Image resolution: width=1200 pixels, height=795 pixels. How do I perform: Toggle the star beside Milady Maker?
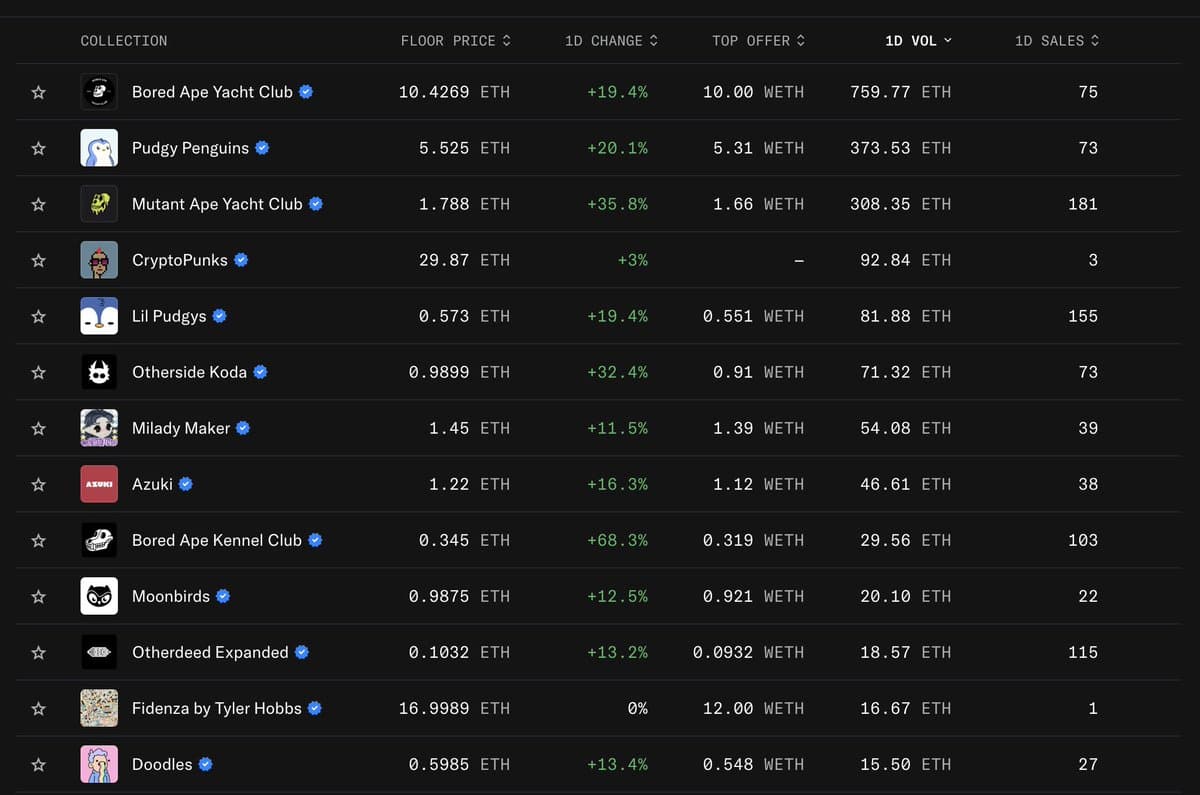point(38,428)
